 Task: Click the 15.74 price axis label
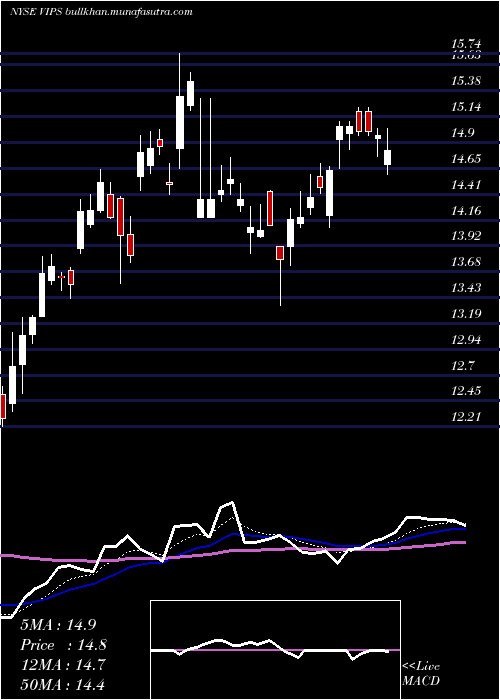point(466,43)
